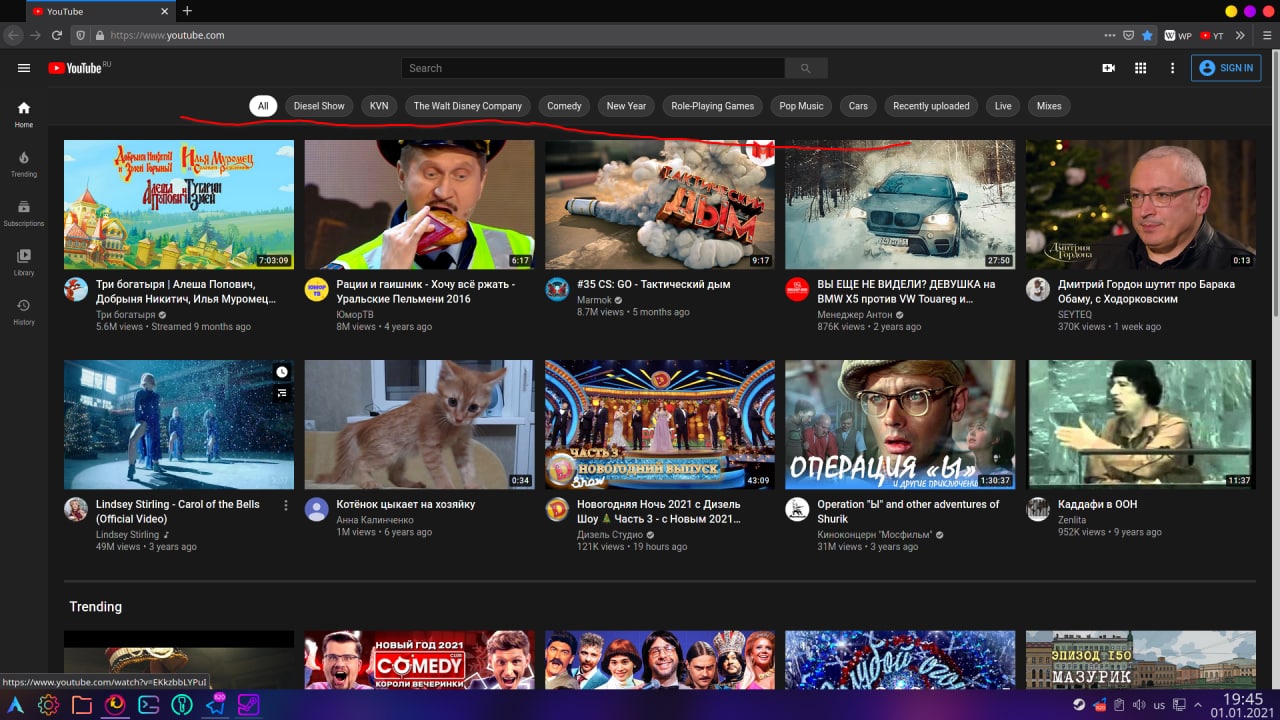Select the KVN chip
The width and height of the screenshot is (1280, 720).
pos(379,106)
